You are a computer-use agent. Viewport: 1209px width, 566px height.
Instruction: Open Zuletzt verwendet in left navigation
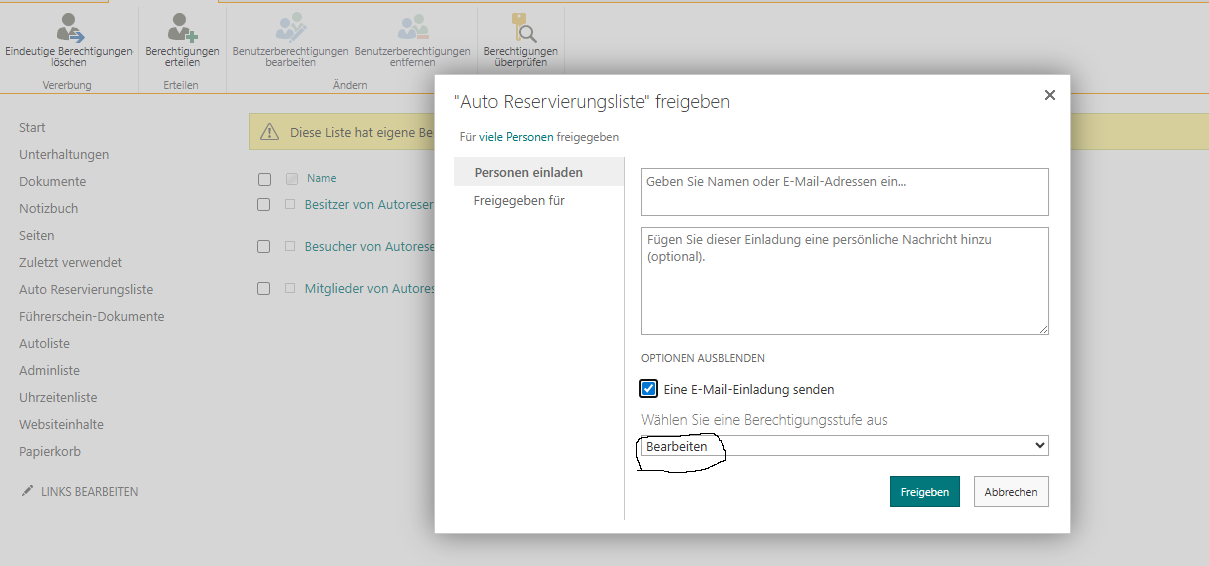click(x=70, y=262)
